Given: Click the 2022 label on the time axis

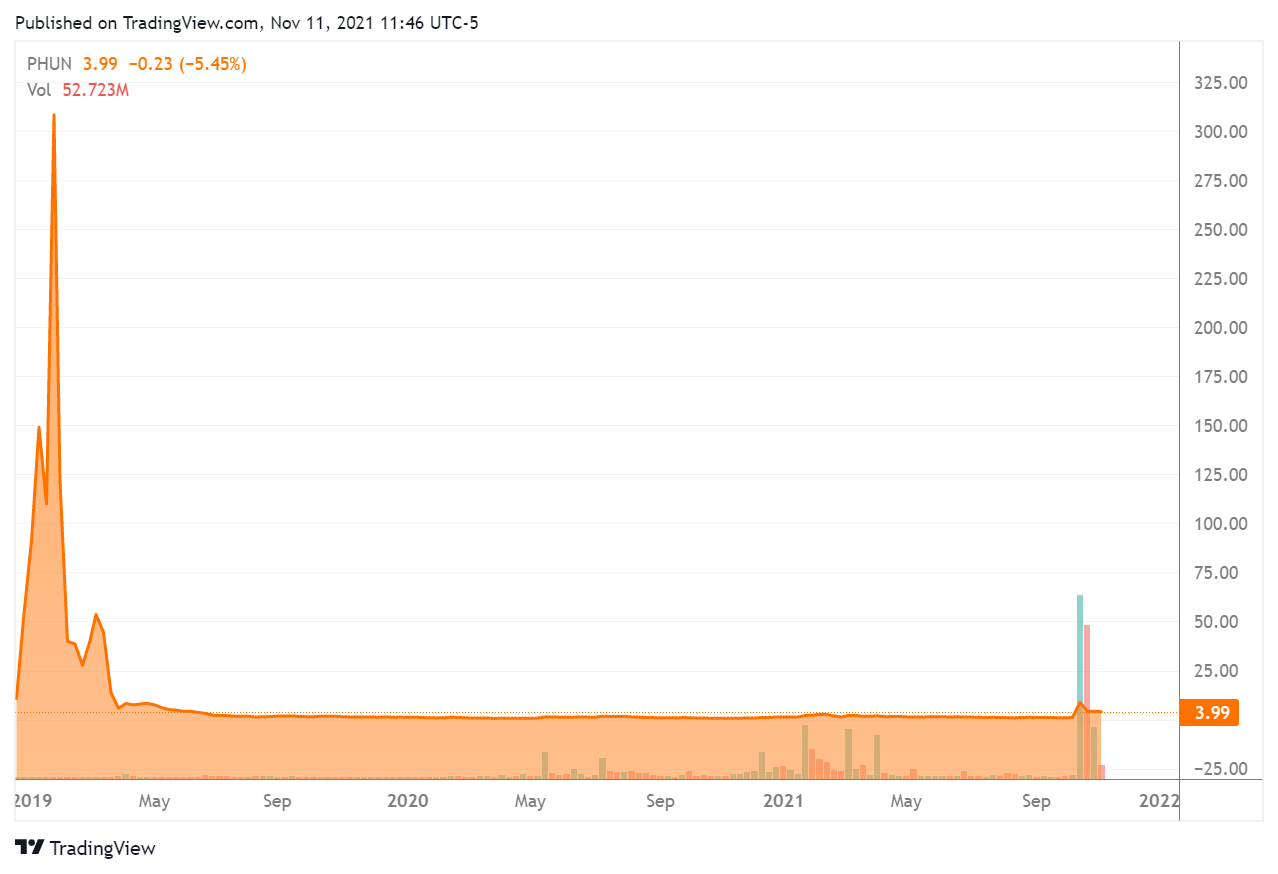Looking at the screenshot, I should click(1158, 801).
